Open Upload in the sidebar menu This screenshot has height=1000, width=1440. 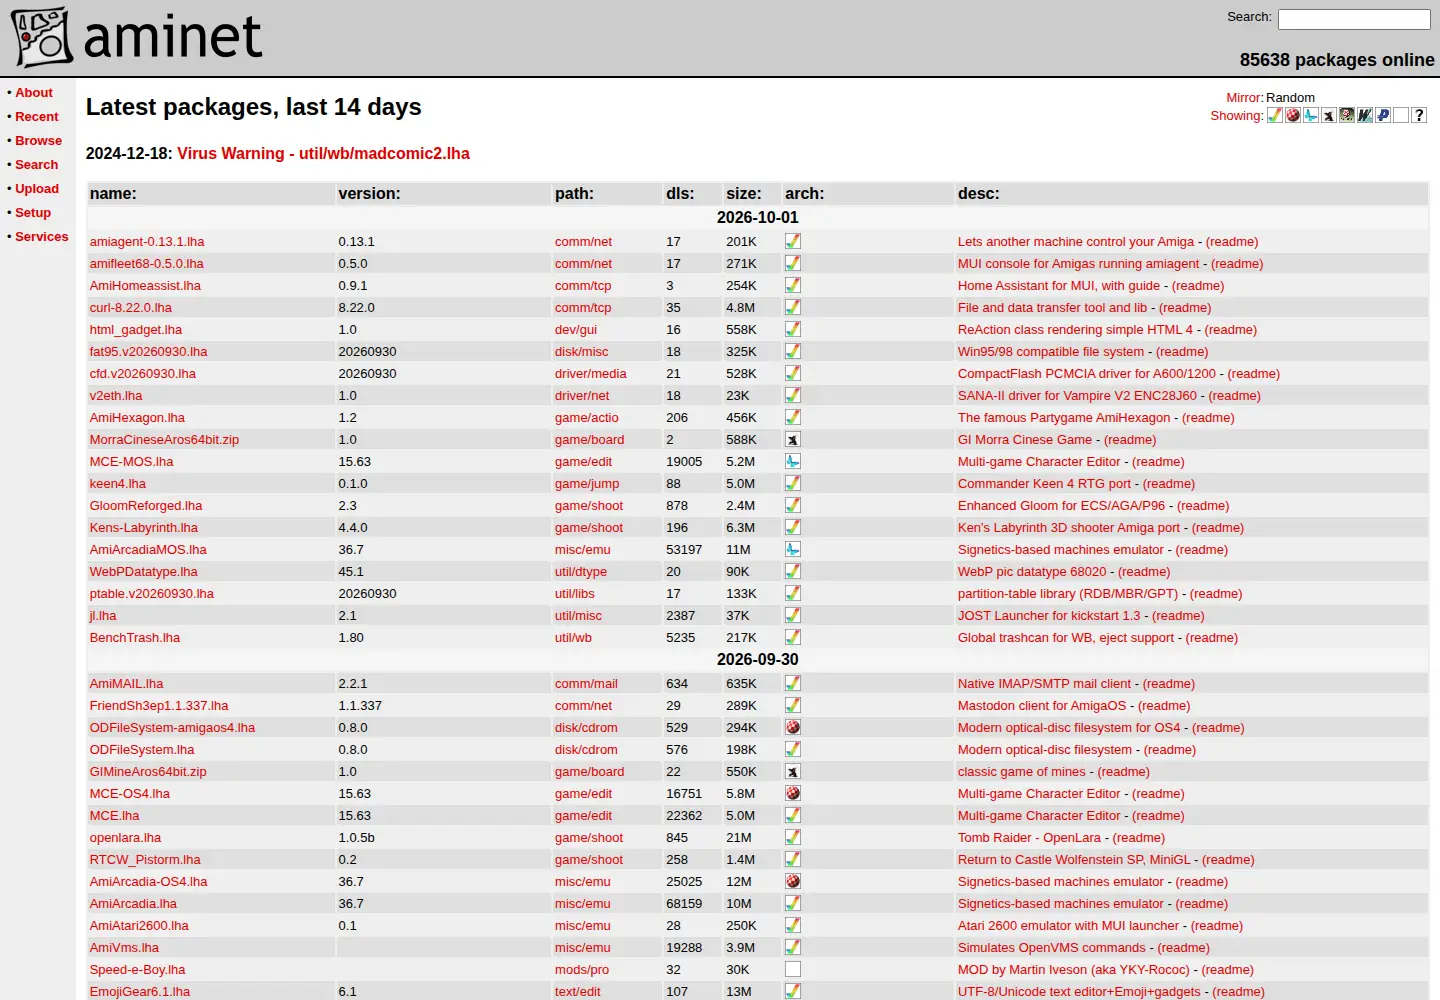point(37,189)
